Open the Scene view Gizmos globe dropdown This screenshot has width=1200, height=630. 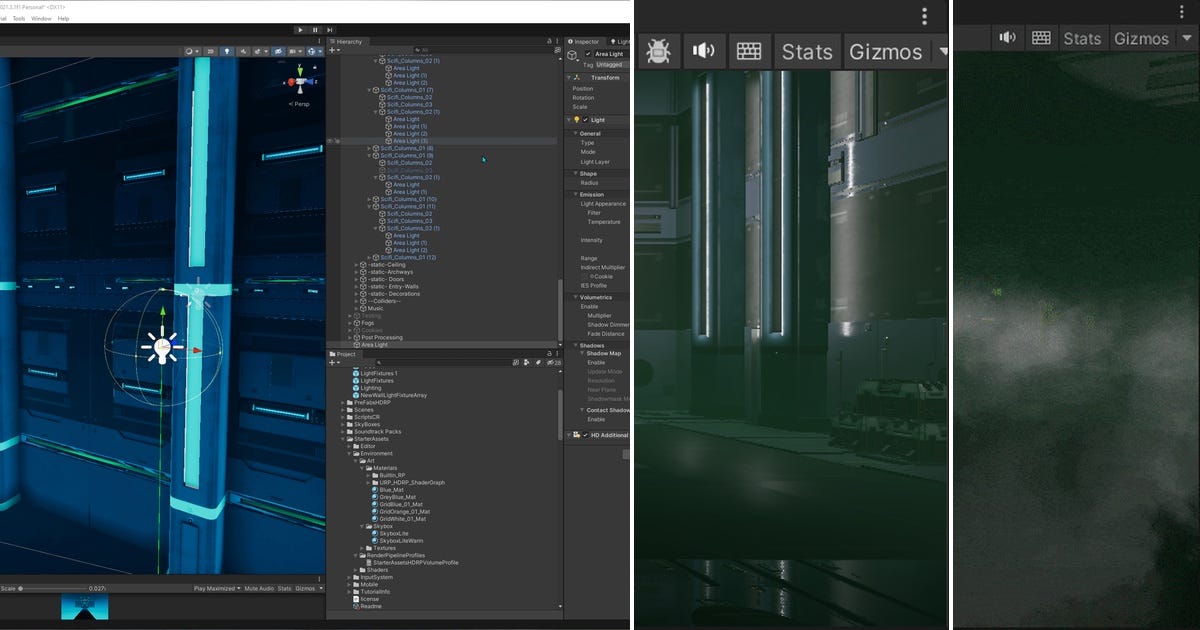pyautogui.click(x=315, y=51)
